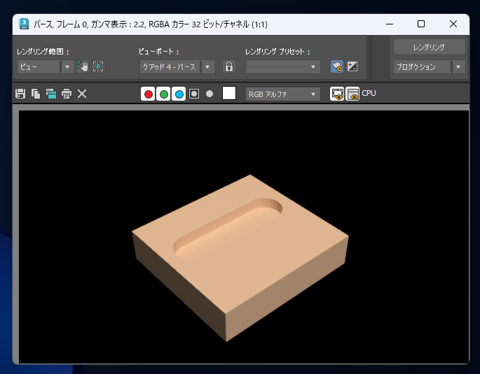480x374 pixels.
Task: Open the クアッド 4 - パース viewport dropdown
Action: point(177,67)
